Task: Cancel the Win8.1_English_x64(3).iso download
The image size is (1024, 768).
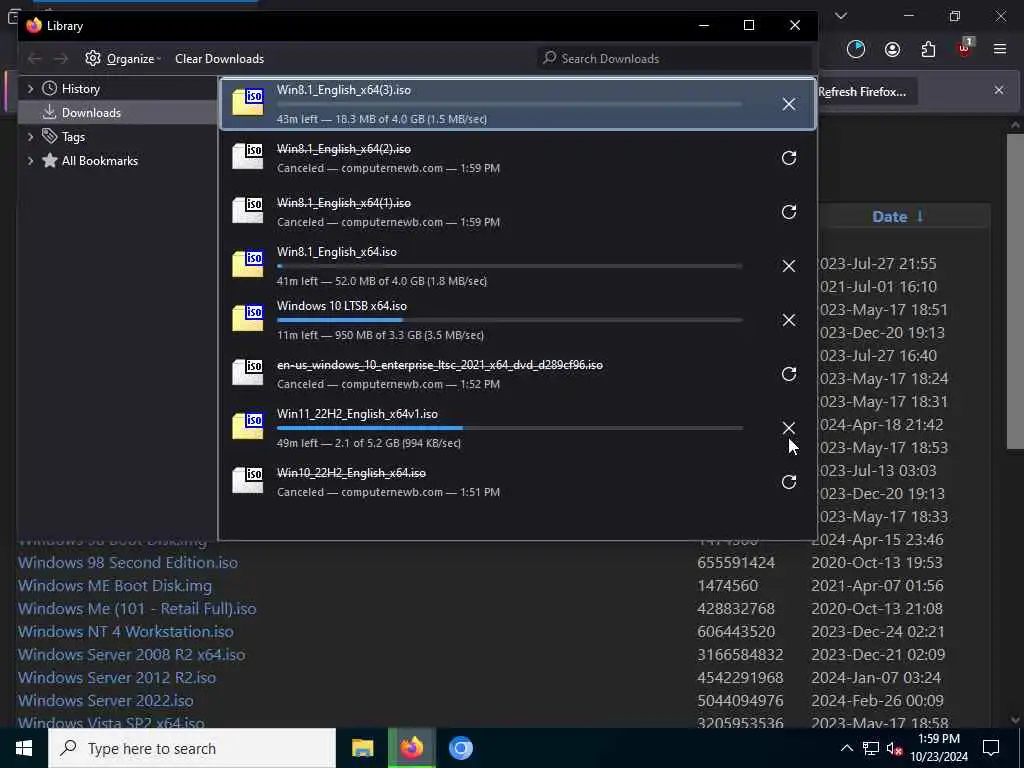Action: point(788,104)
